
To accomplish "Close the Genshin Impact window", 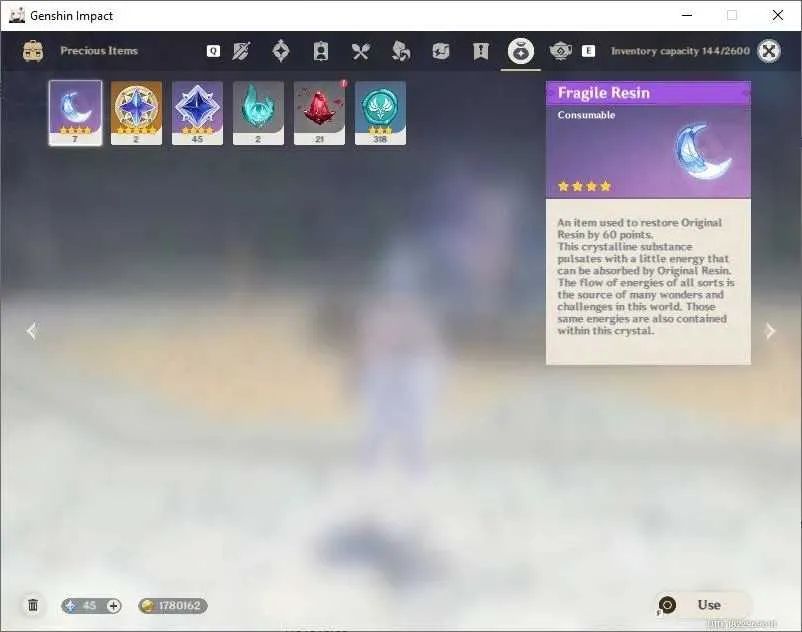I will point(777,15).
